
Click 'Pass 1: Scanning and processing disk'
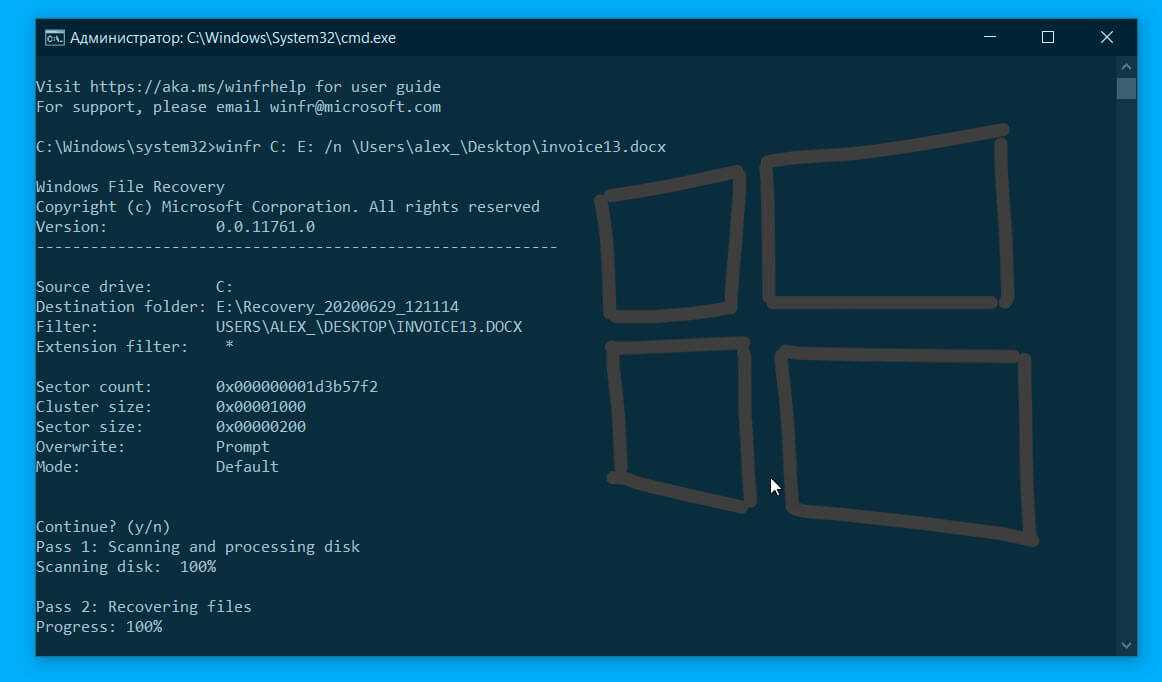198,547
